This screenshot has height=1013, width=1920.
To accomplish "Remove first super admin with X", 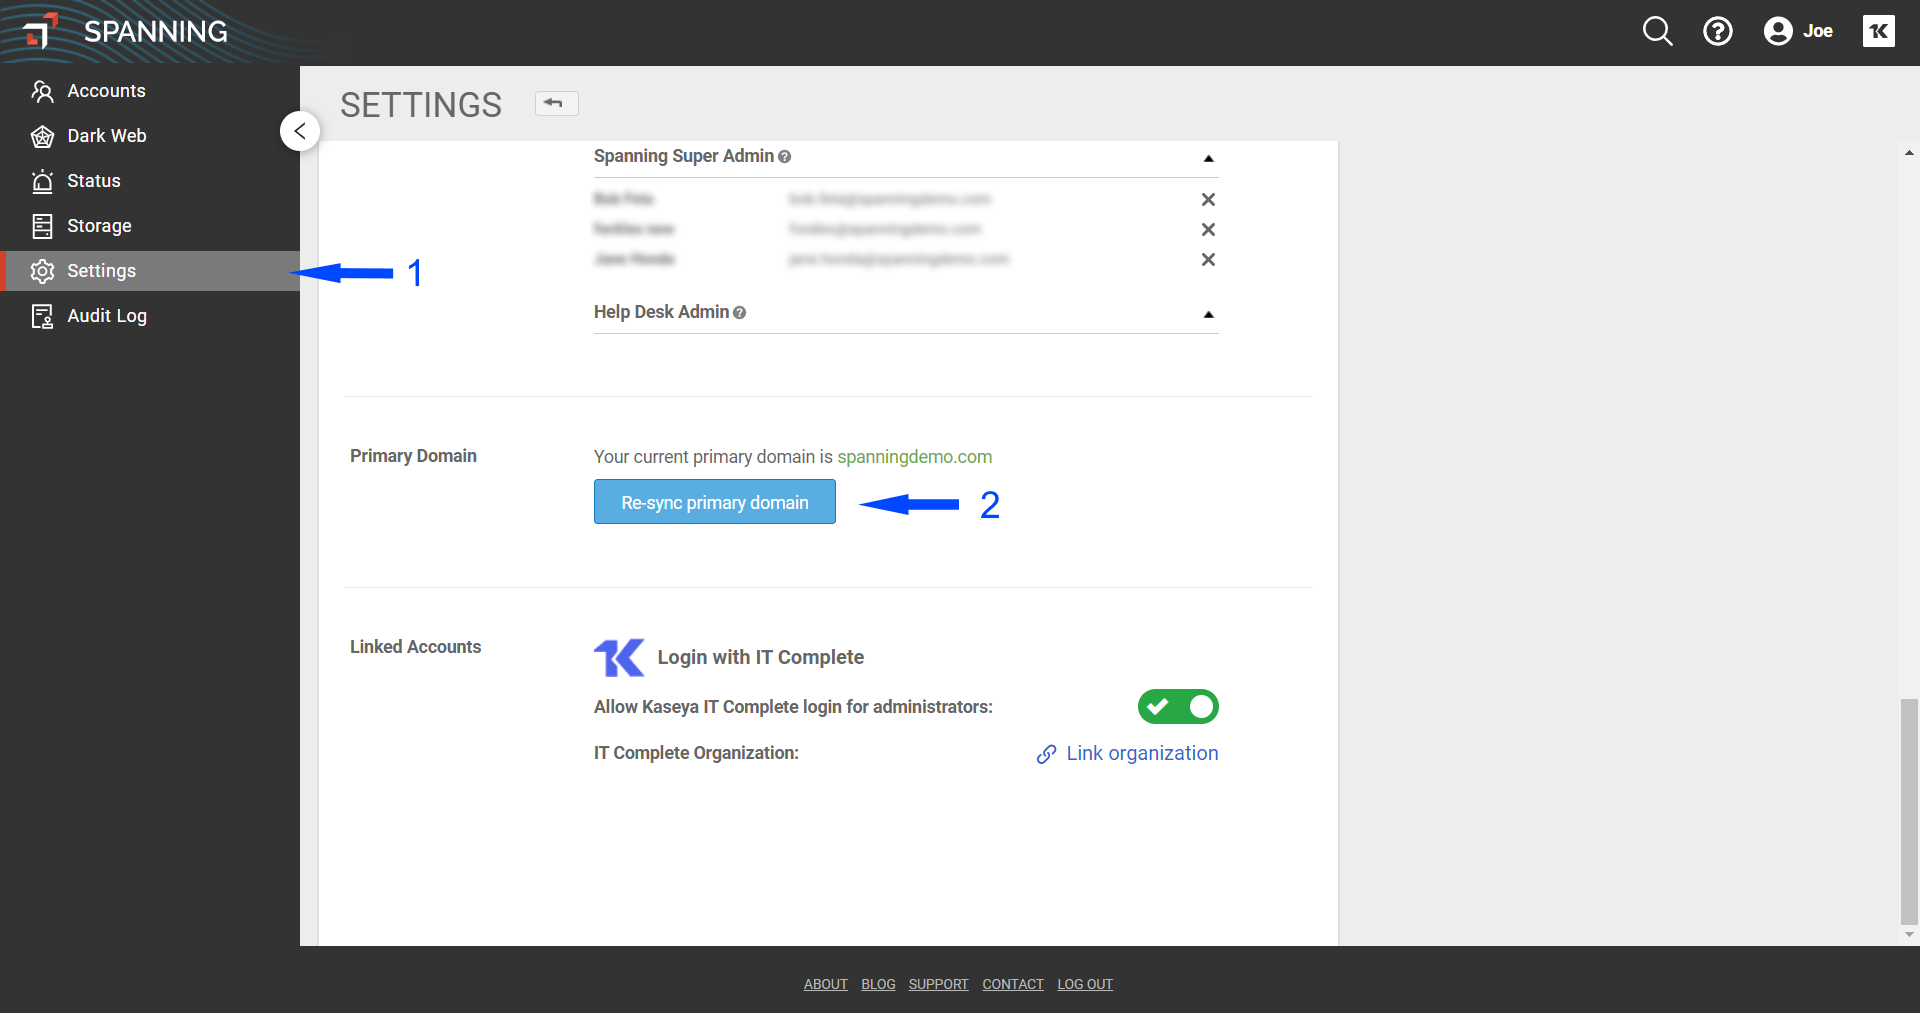I will [x=1208, y=200].
